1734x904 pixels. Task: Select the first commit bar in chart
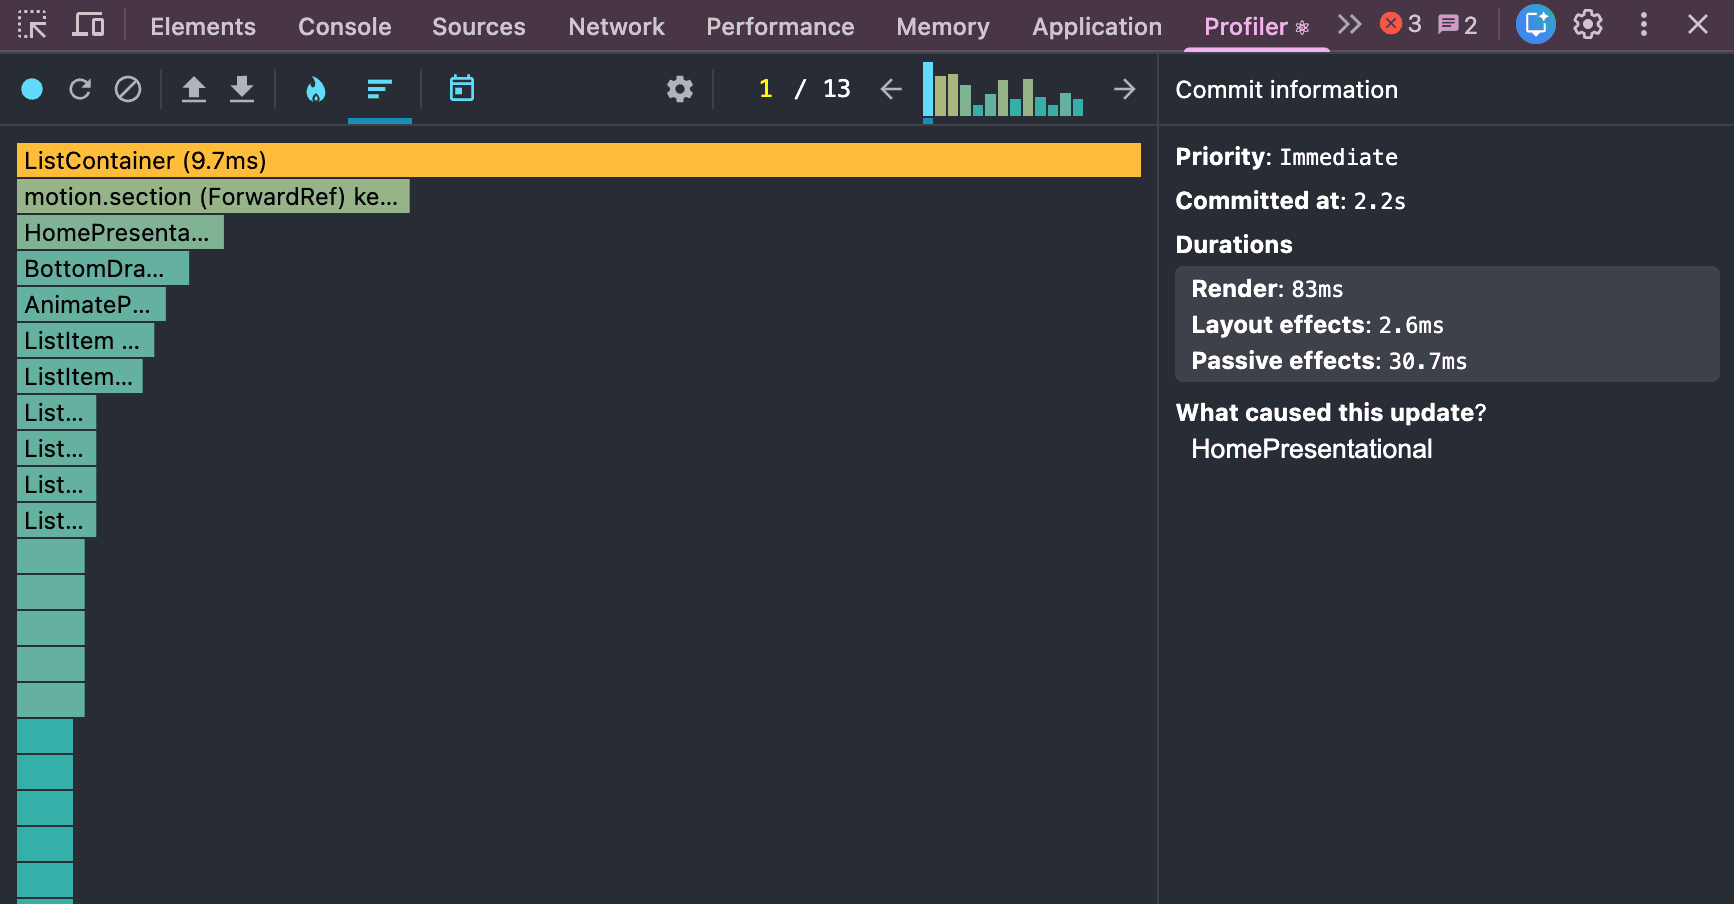[928, 90]
